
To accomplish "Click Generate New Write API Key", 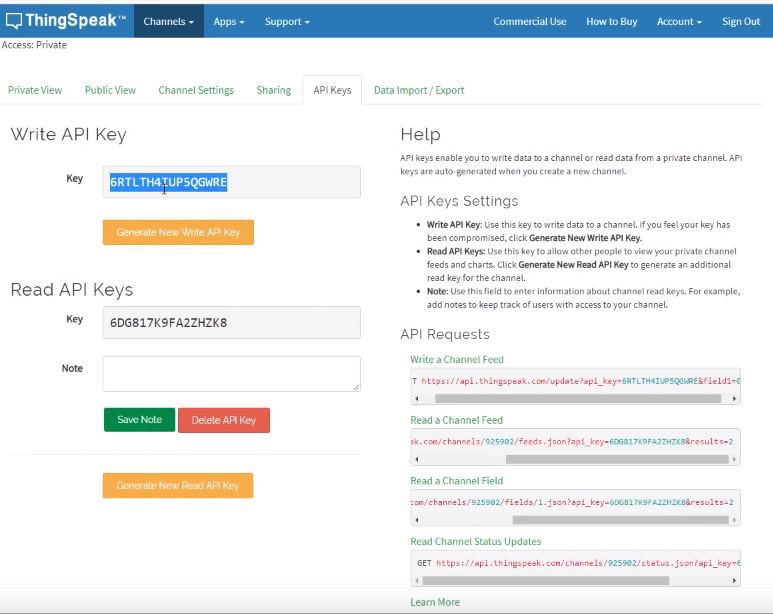I will tap(178, 232).
